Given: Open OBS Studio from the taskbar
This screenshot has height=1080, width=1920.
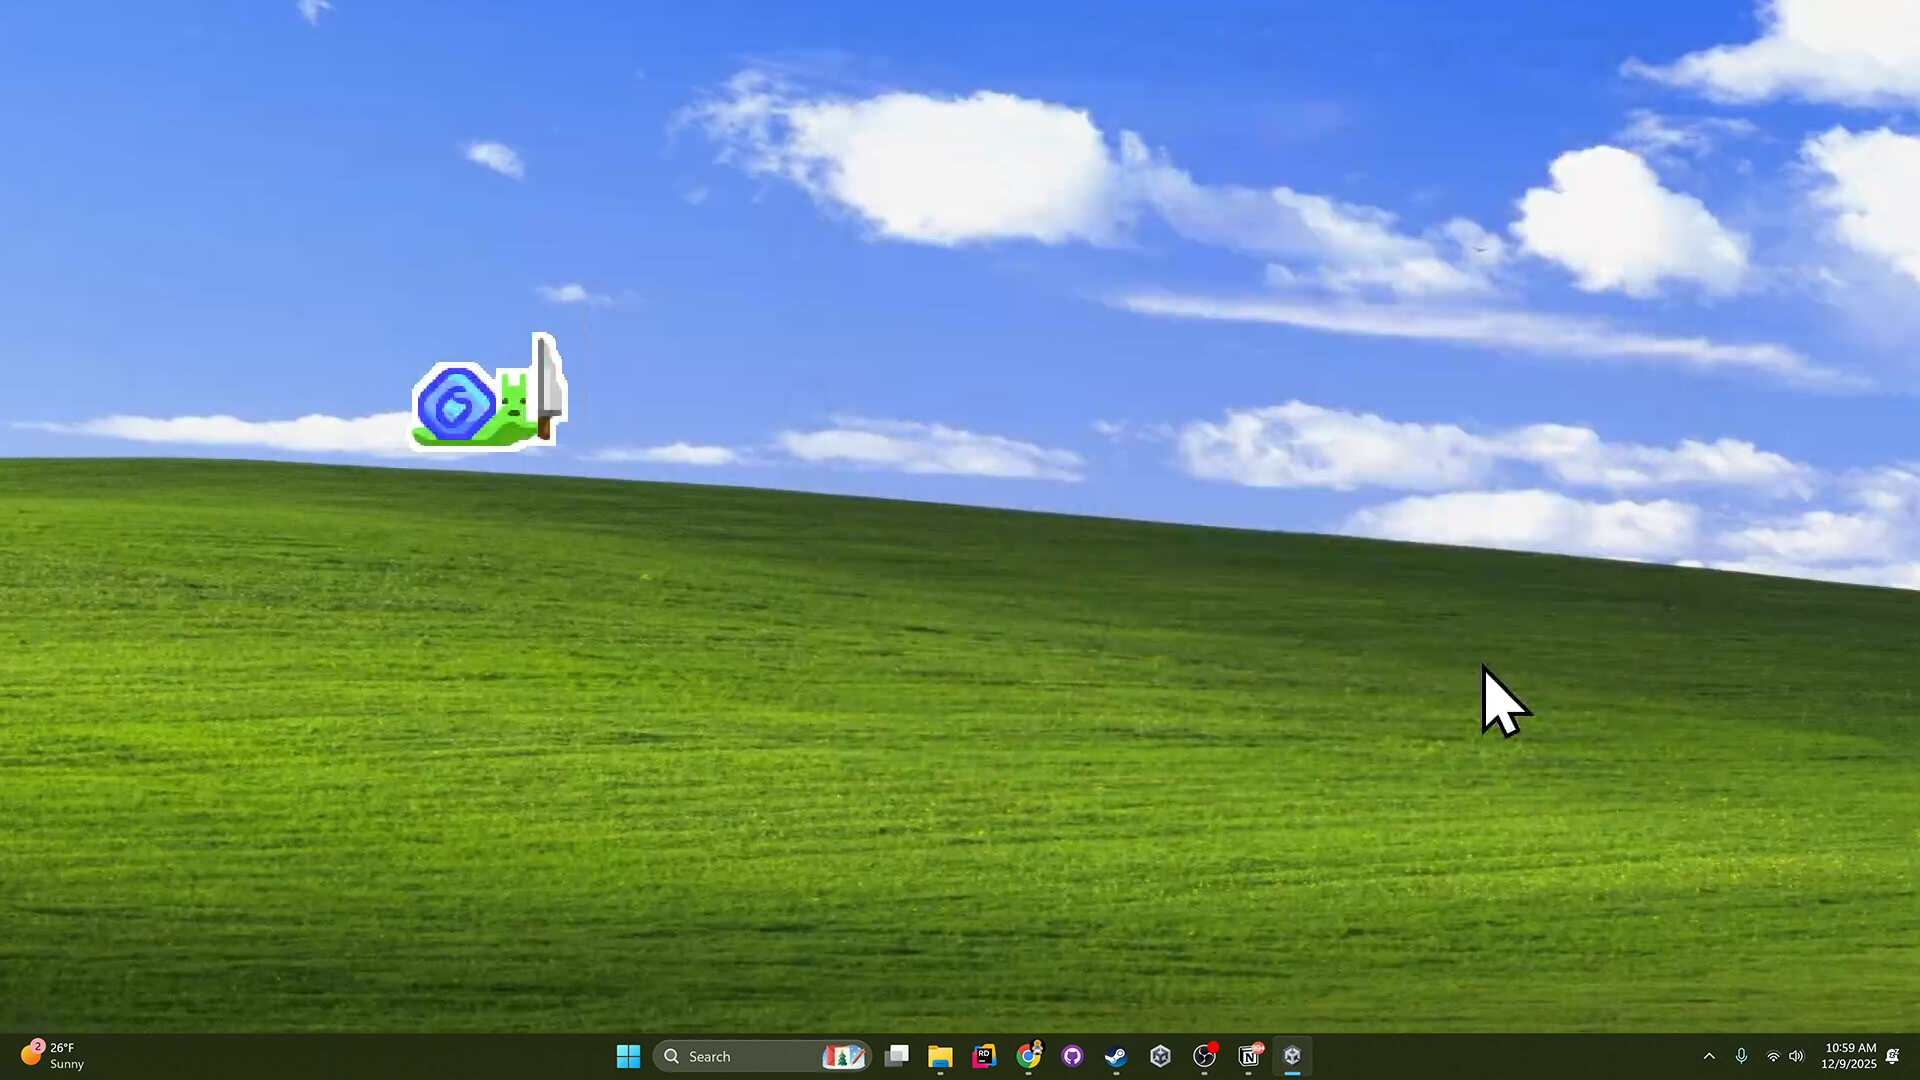Looking at the screenshot, I should (1204, 1056).
